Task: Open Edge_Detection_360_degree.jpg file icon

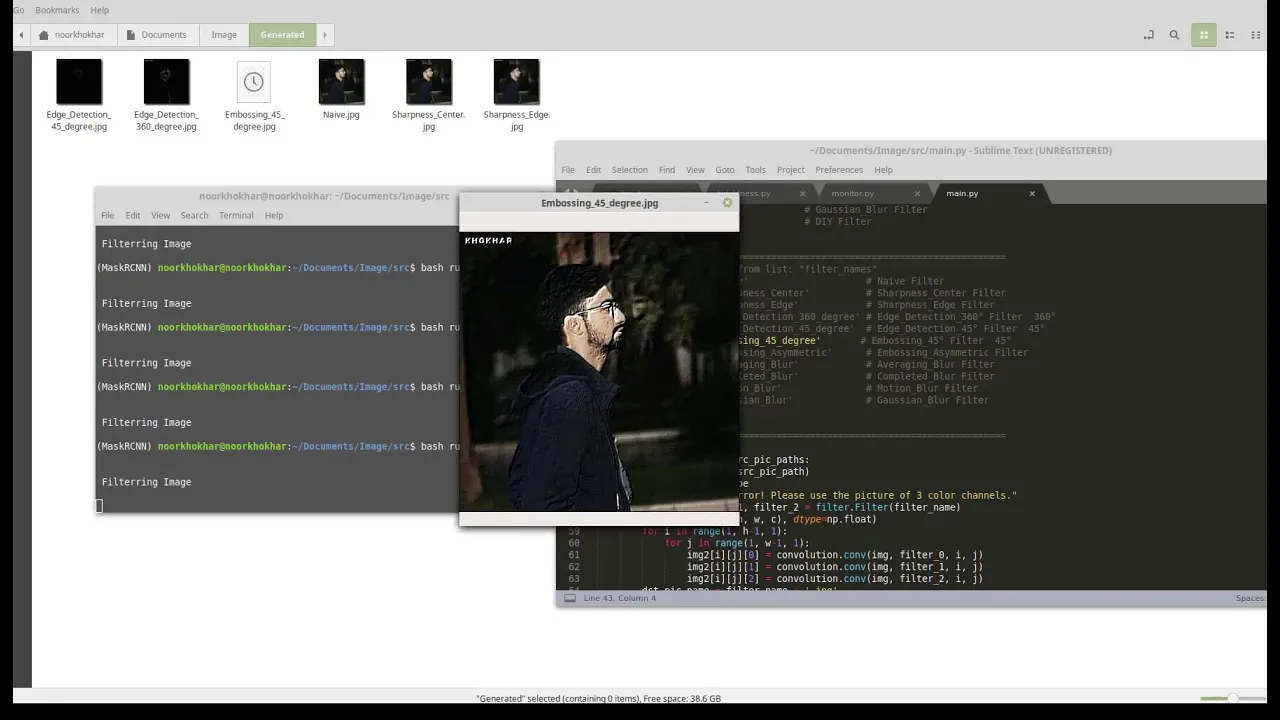Action: [166, 82]
